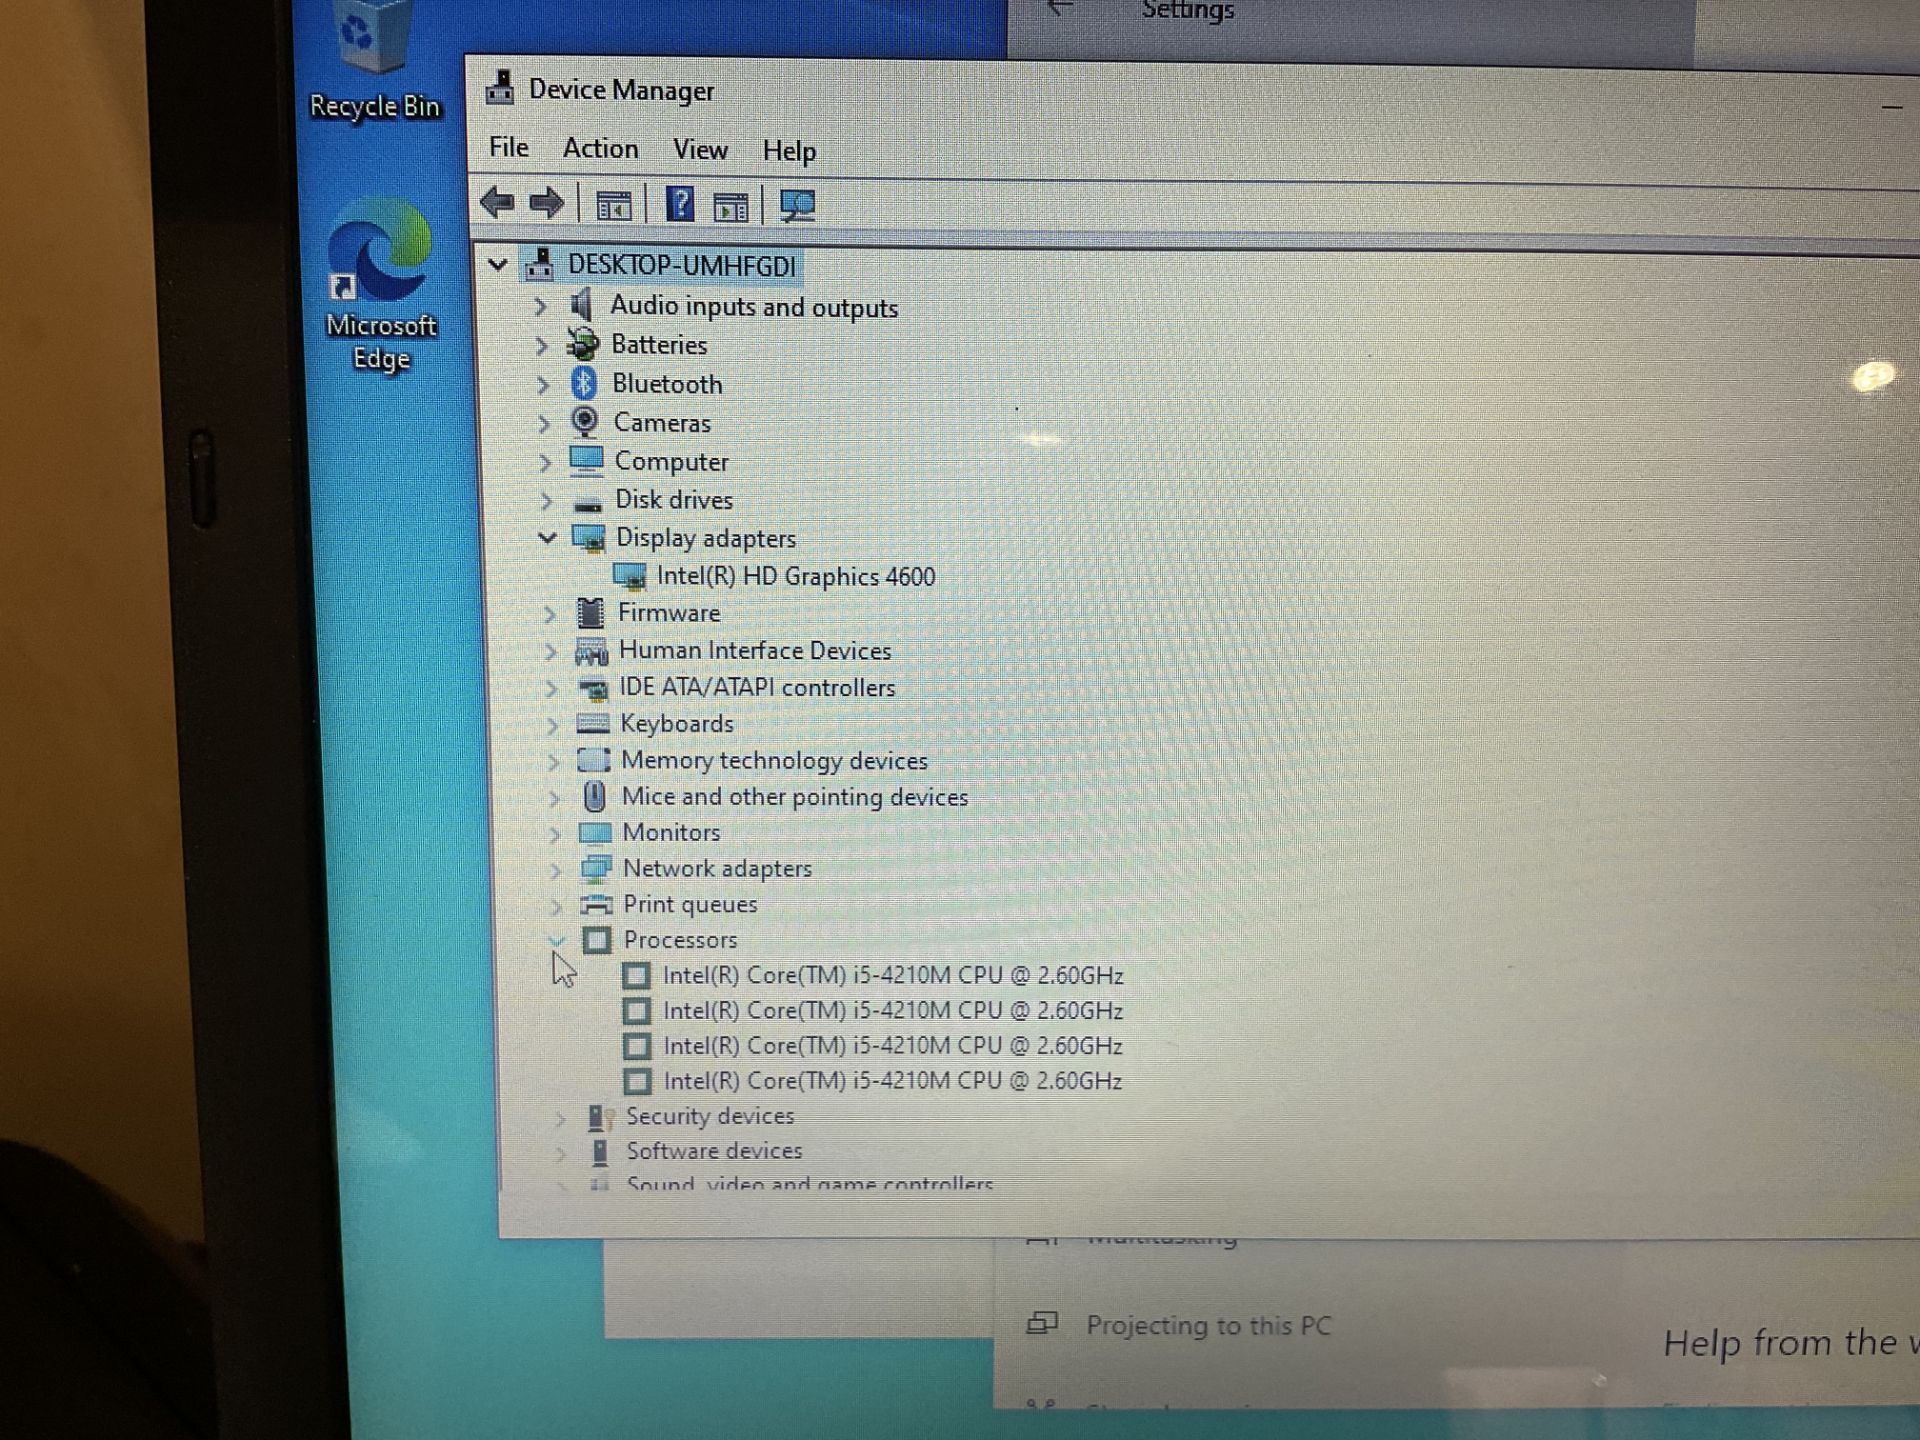Screen dimensions: 1920x1440
Task: Click the Action pane toolbar icon
Action: (731, 207)
